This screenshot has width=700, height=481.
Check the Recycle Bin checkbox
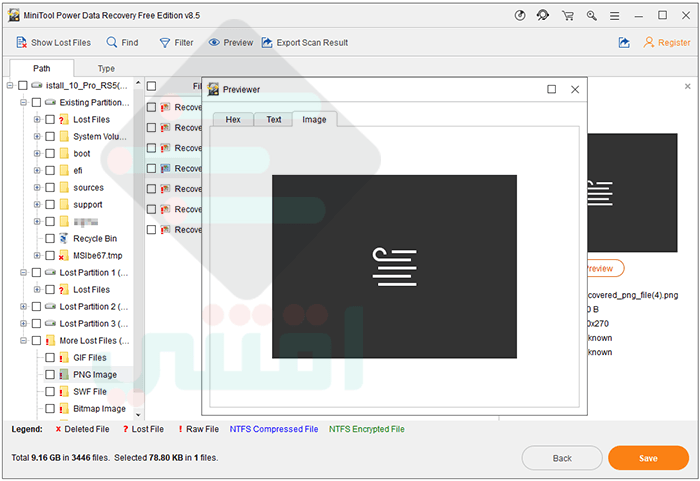click(50, 238)
